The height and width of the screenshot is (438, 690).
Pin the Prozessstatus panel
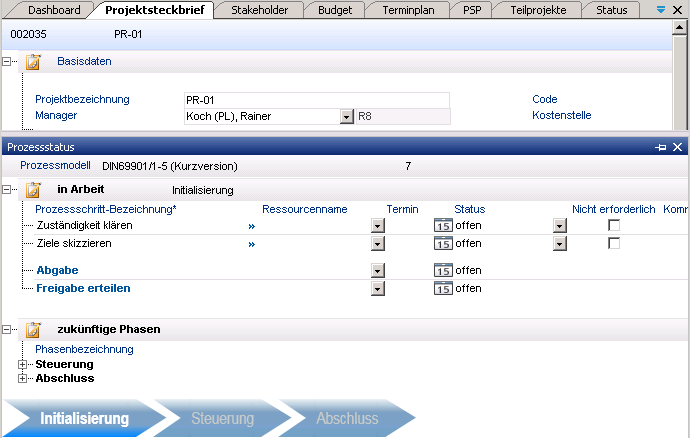click(x=660, y=147)
